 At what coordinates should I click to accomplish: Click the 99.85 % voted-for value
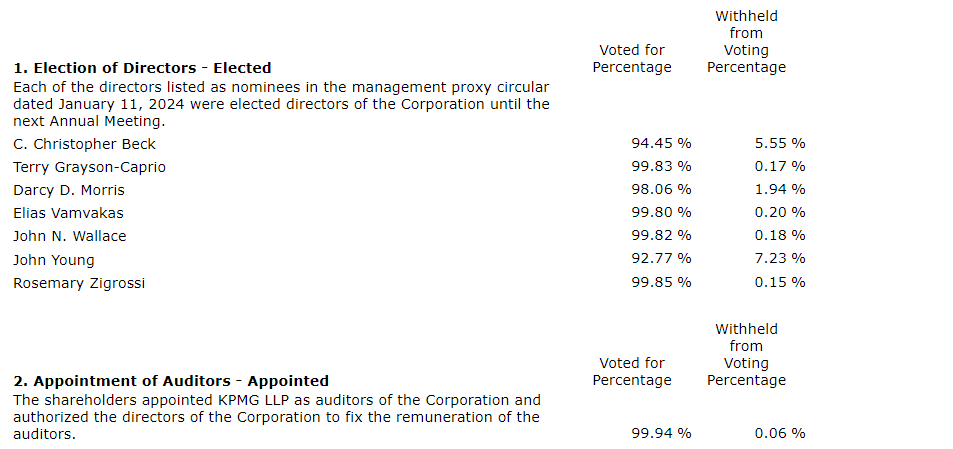[x=661, y=282]
